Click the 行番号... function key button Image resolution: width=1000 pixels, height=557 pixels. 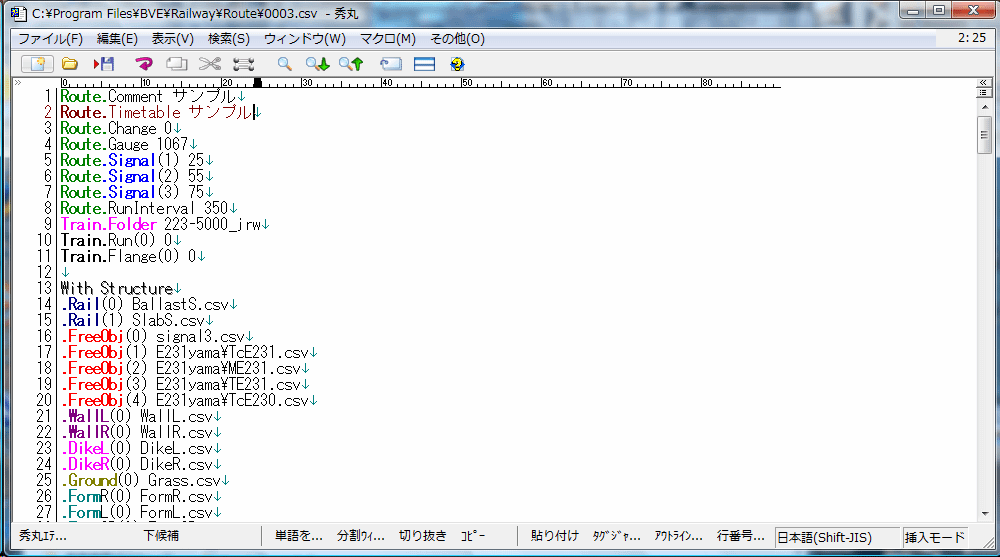[x=740, y=536]
